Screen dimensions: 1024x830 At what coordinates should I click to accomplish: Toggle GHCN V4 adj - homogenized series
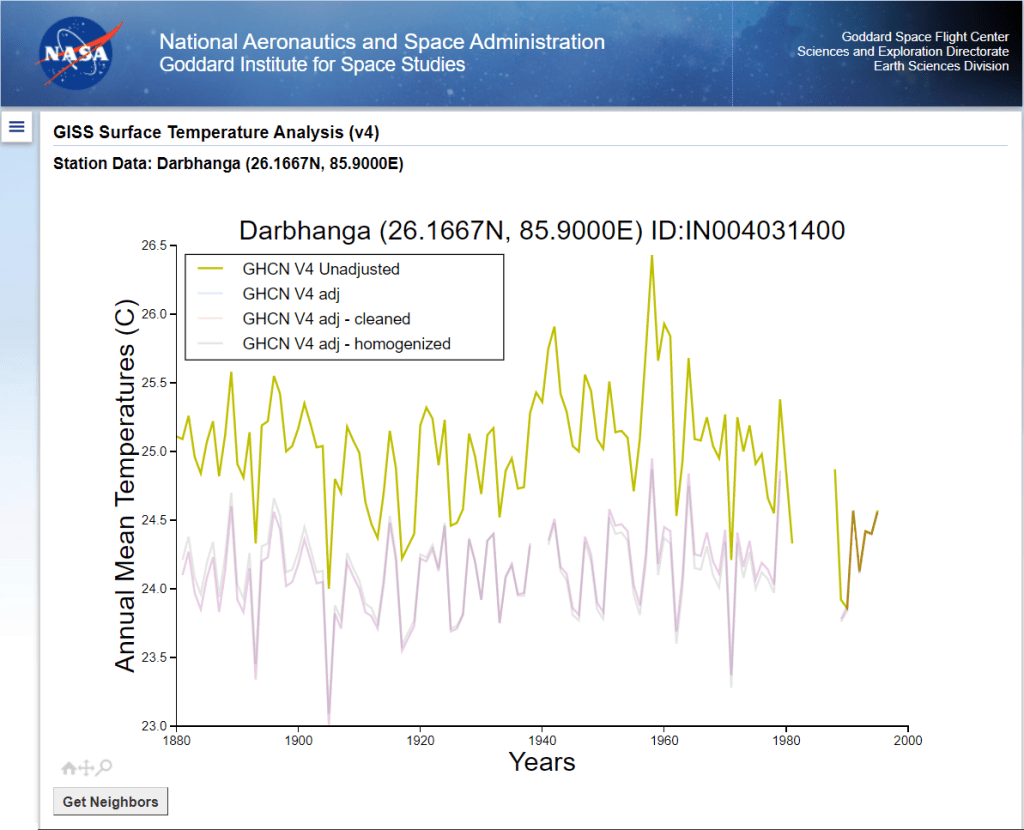(x=346, y=344)
